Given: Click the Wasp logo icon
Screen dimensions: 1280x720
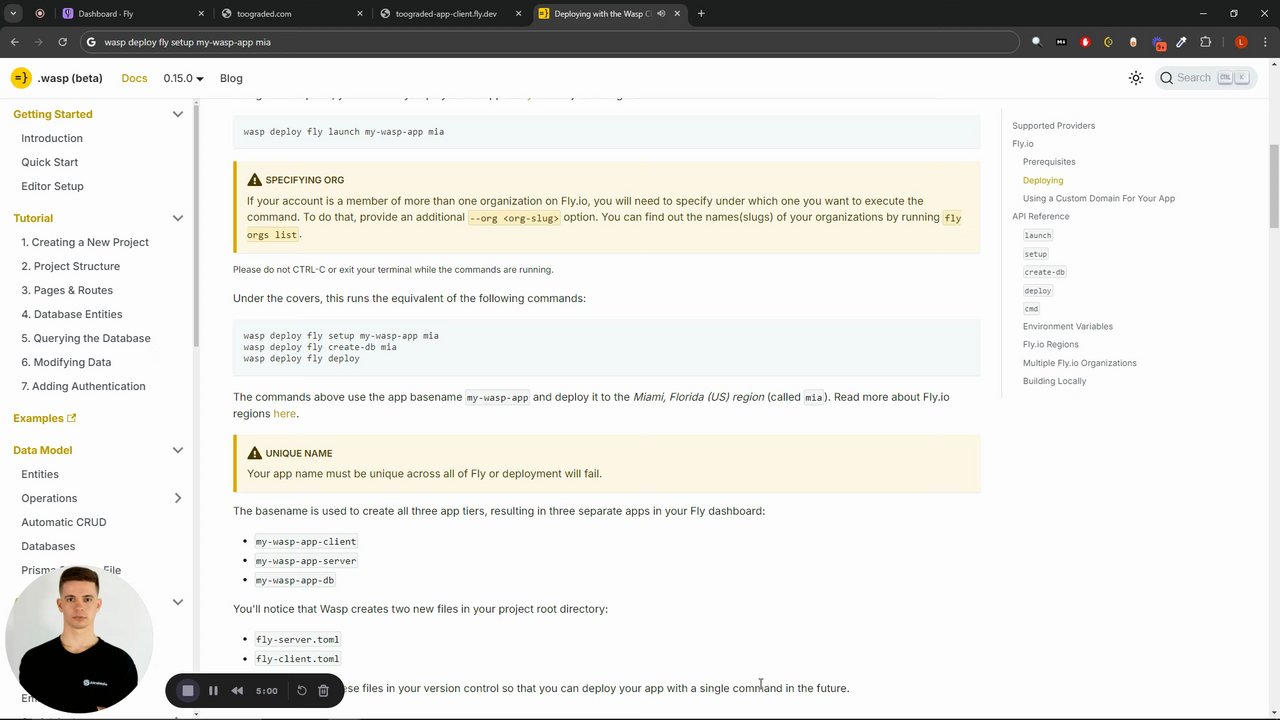Looking at the screenshot, I should point(21,78).
